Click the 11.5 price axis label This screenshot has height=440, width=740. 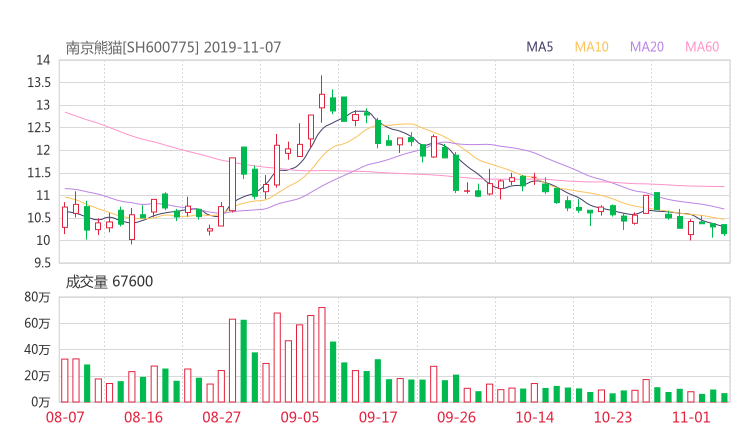click(39, 173)
